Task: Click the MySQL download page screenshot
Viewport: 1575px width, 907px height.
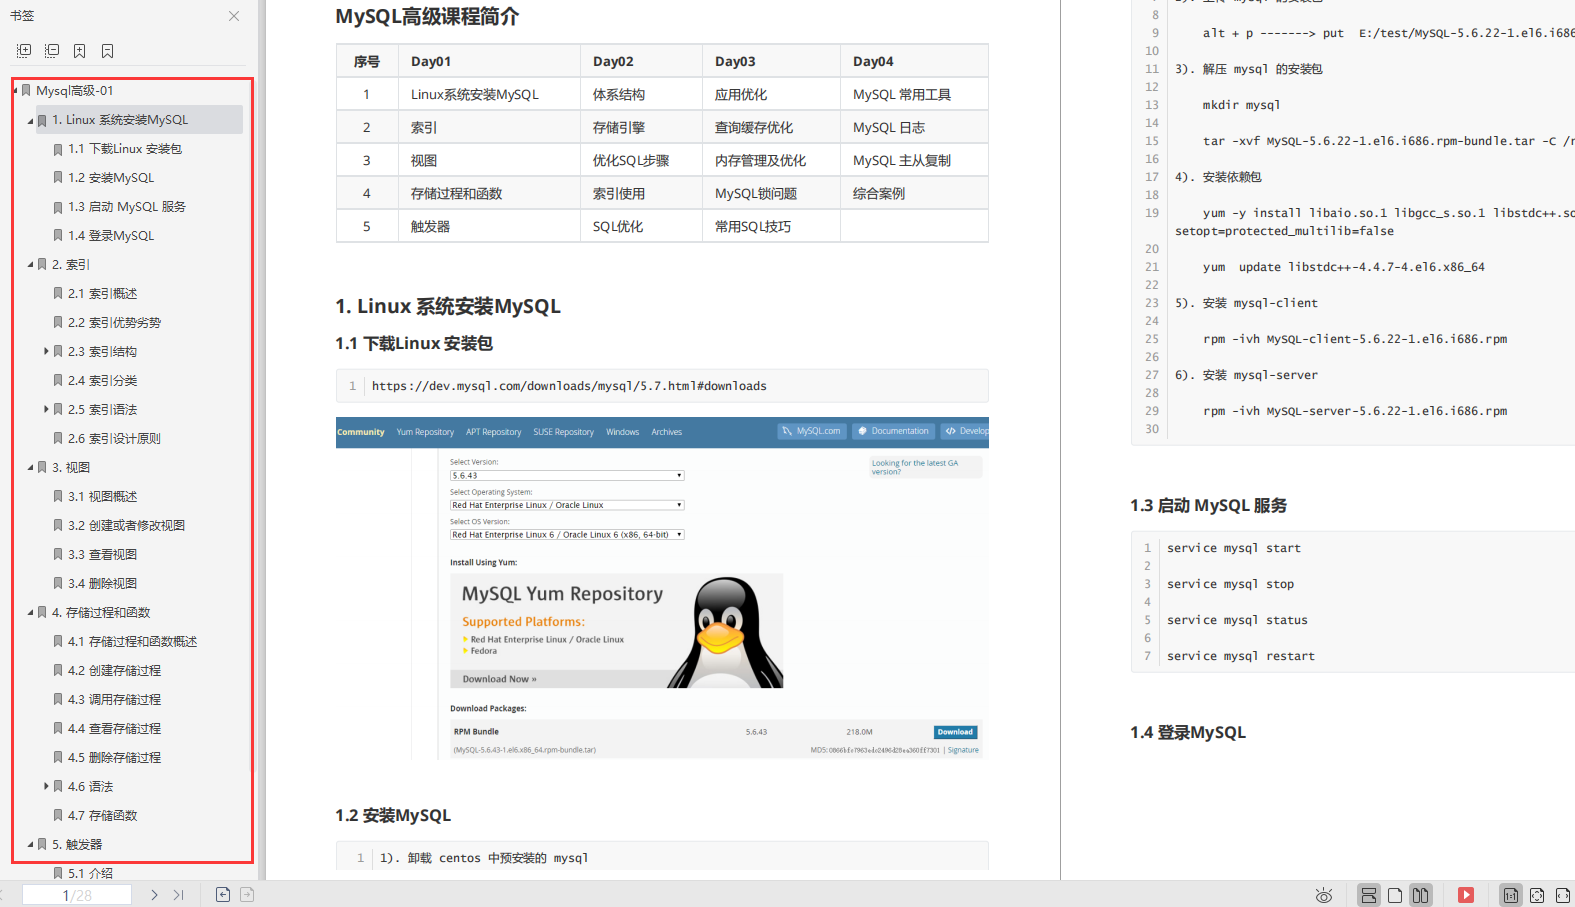Action: (x=662, y=588)
